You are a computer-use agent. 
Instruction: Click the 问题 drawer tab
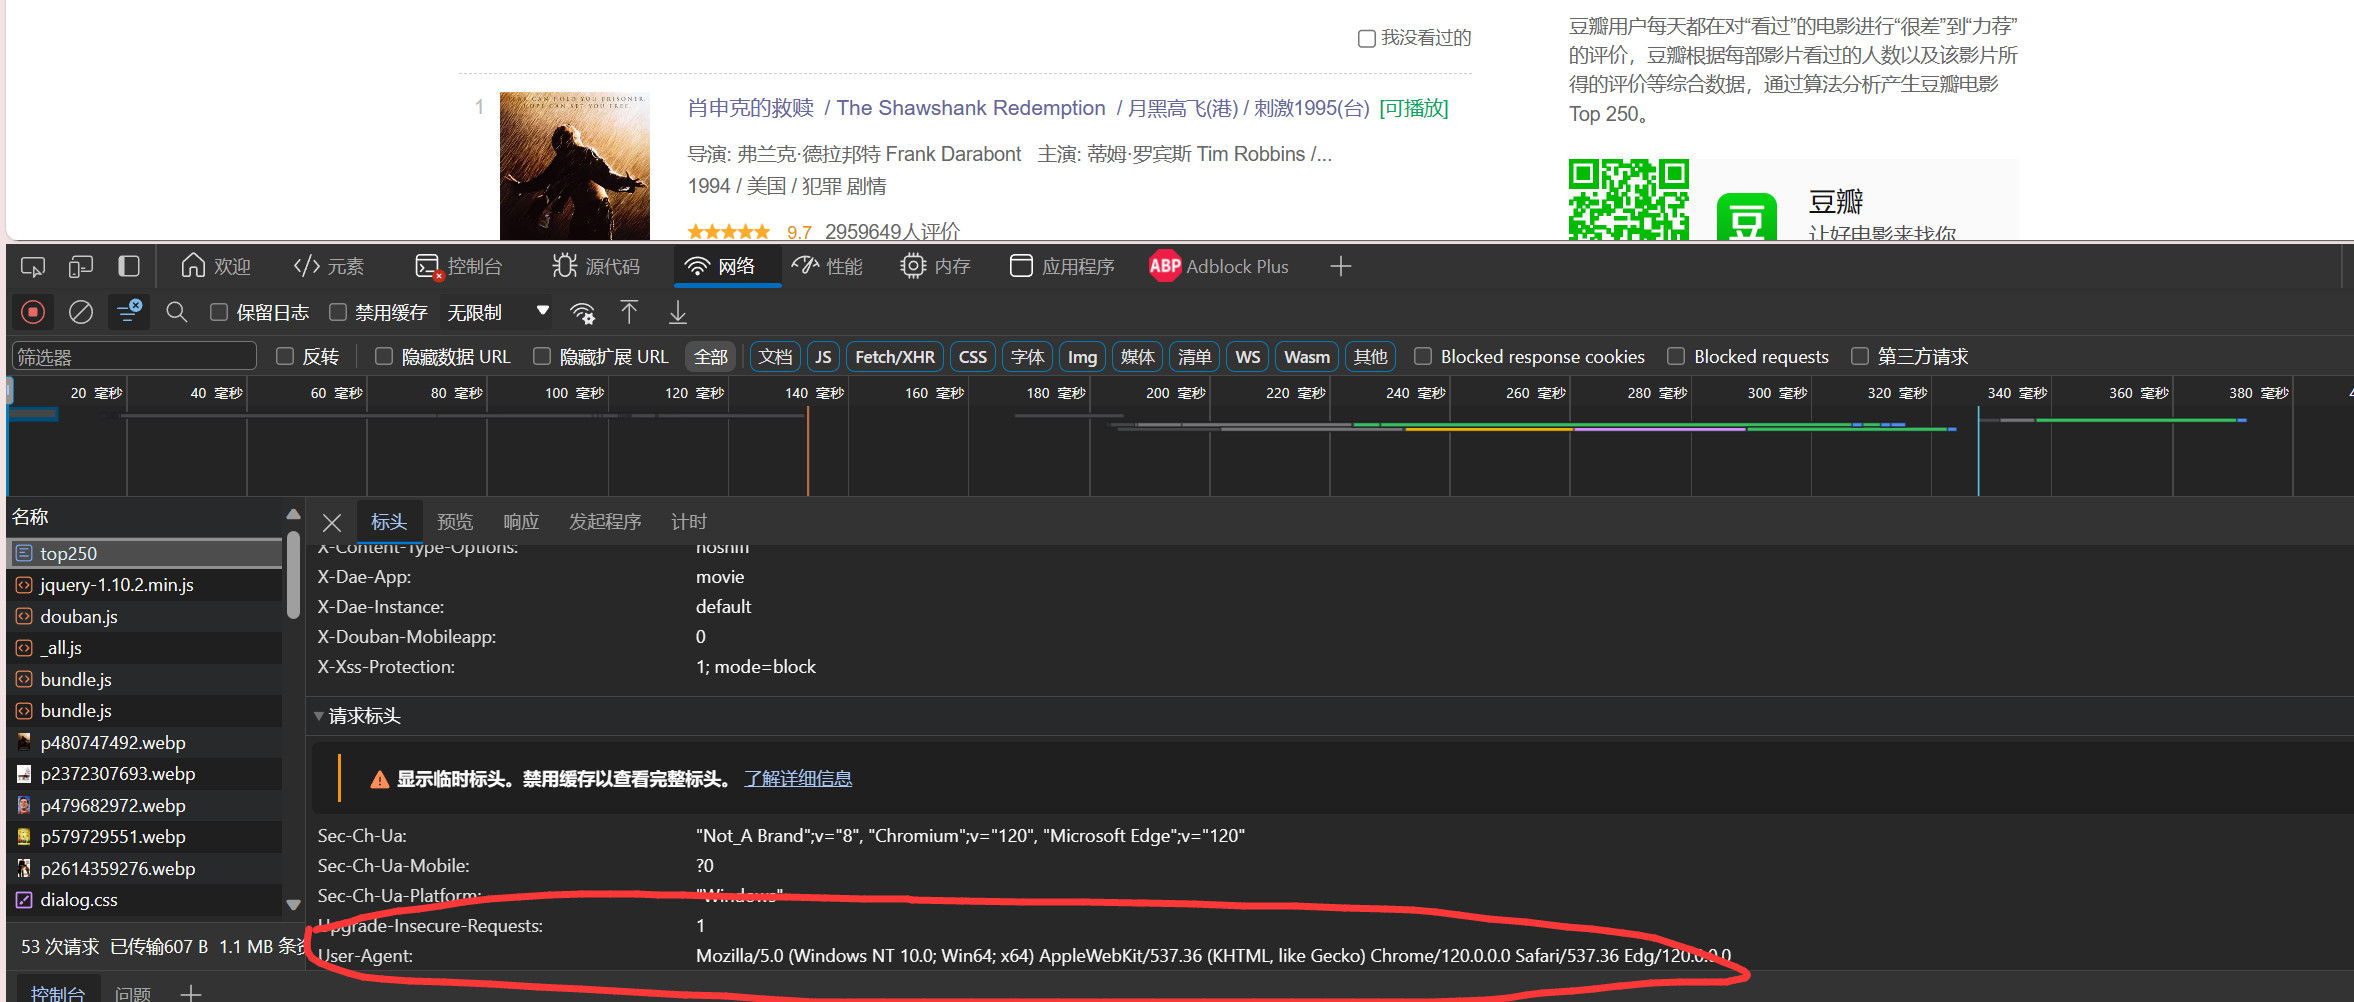tap(133, 993)
